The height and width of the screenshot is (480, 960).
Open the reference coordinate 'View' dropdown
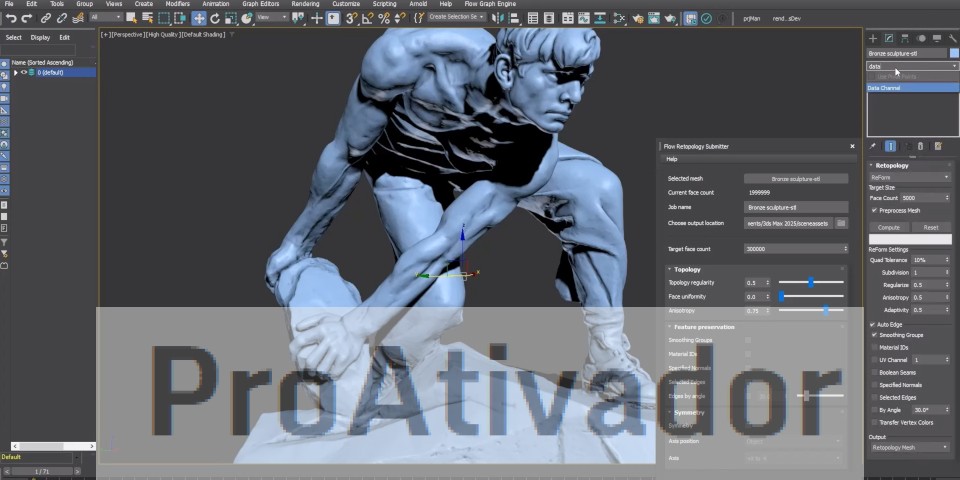tap(272, 17)
